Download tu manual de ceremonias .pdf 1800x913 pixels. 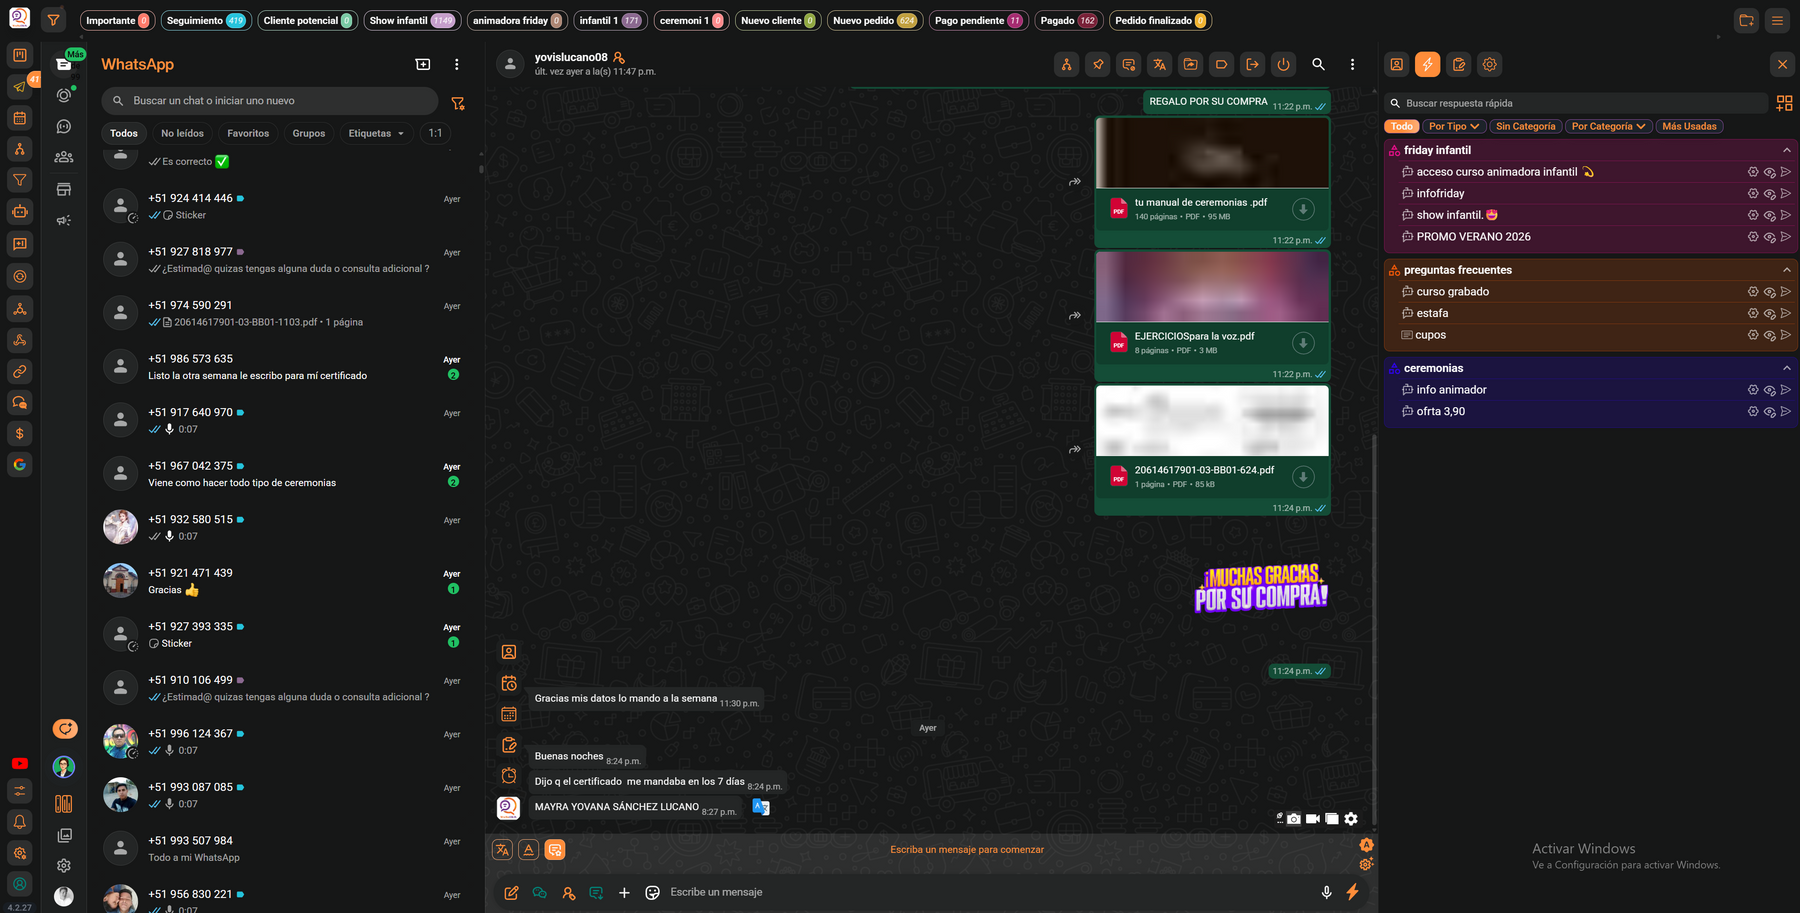pyautogui.click(x=1303, y=209)
